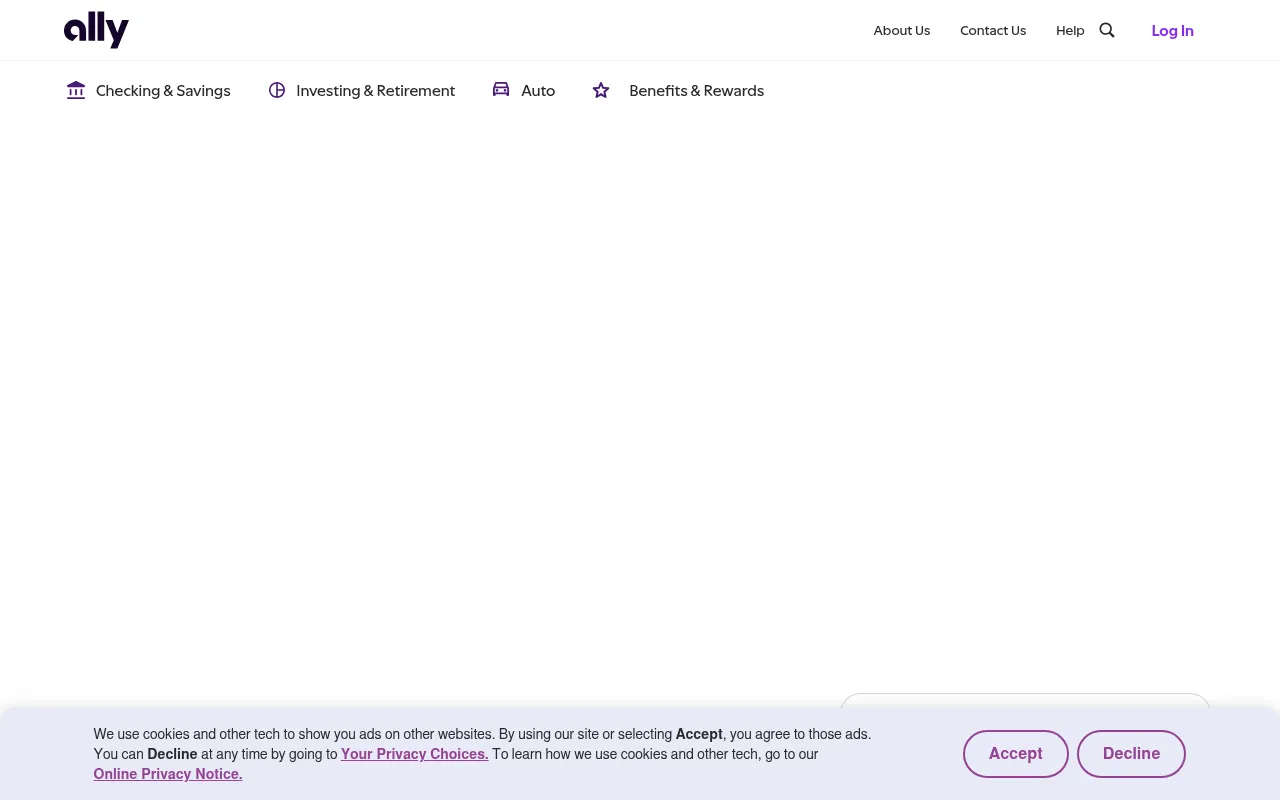Open the Help link

pos(1070,31)
